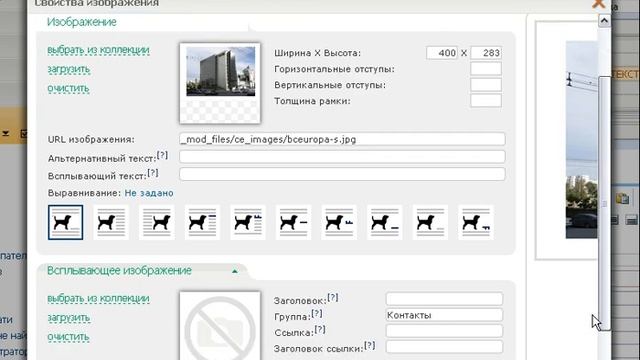Click 'выбрать из коллекции' in Изображение section
640x360 pixels.
tap(98, 50)
